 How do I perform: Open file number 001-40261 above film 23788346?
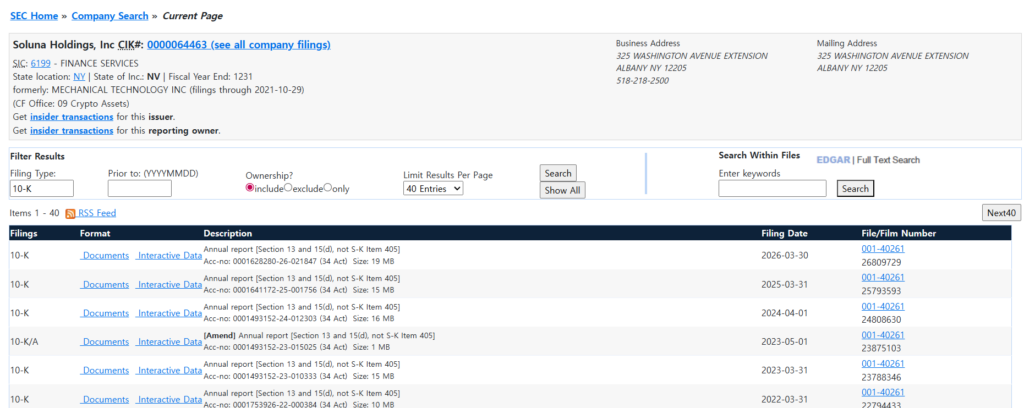pos(883,364)
